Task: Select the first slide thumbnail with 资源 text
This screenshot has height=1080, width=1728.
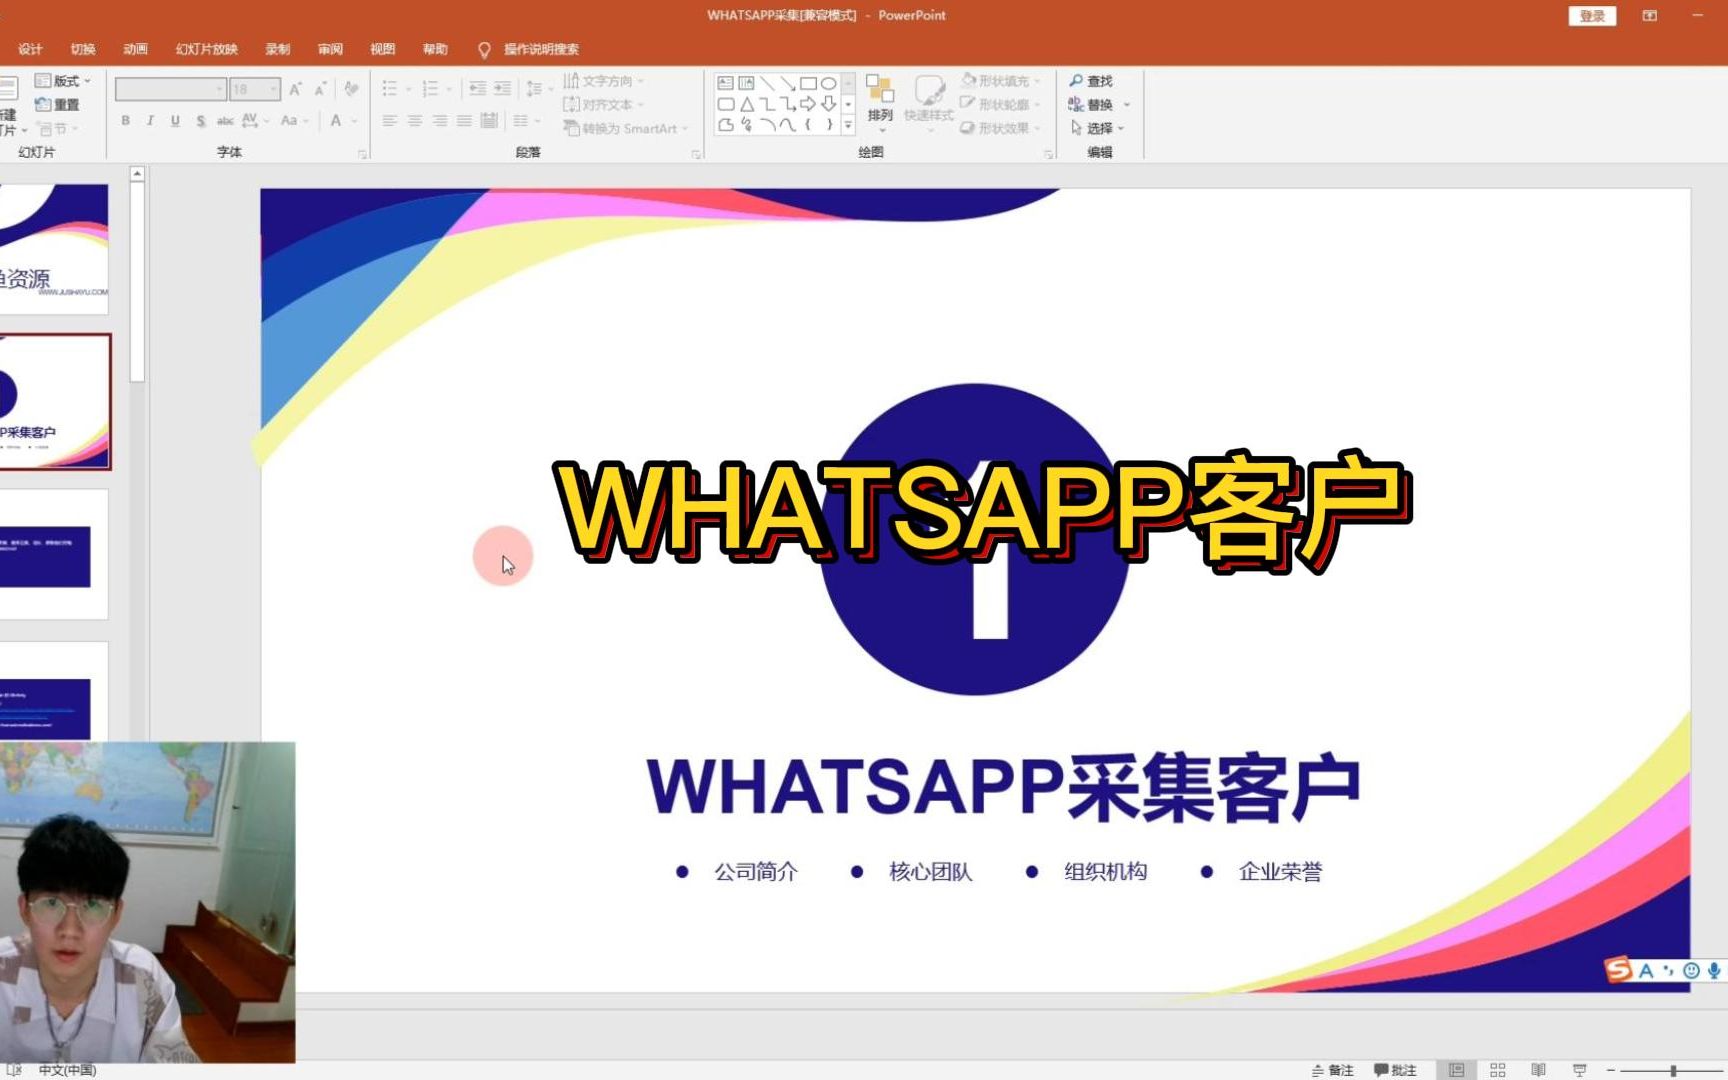Action: (x=54, y=249)
